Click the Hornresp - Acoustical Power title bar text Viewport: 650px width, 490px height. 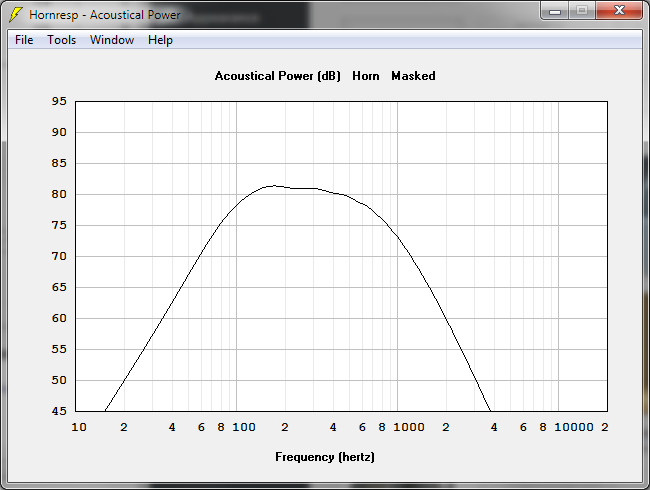click(x=105, y=15)
